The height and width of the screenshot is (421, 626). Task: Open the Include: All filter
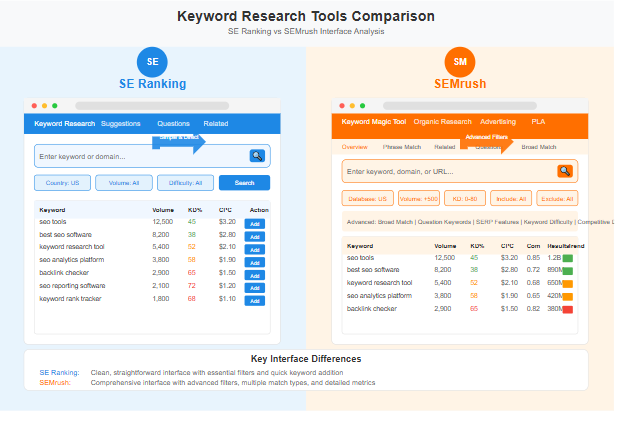[x=511, y=198]
